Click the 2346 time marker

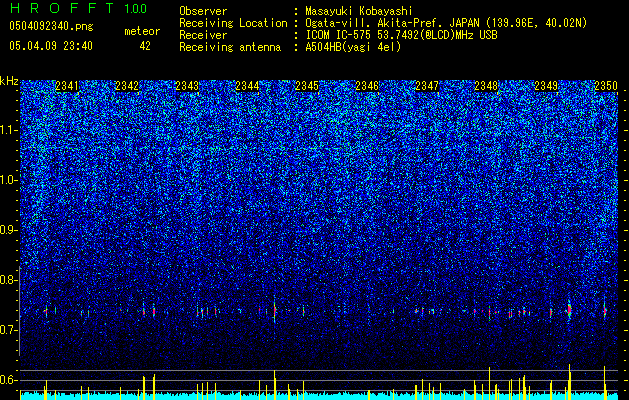click(x=367, y=86)
